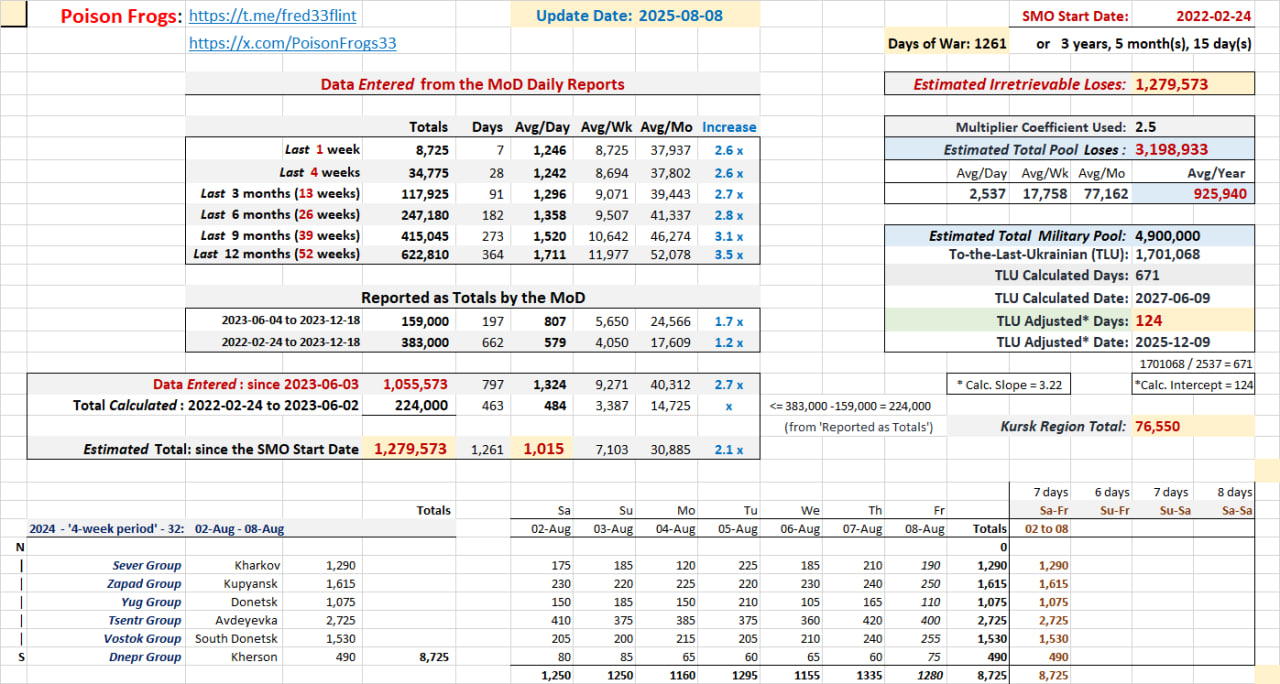Select the Sever Group row label
1280x684 pixels.
click(146, 565)
